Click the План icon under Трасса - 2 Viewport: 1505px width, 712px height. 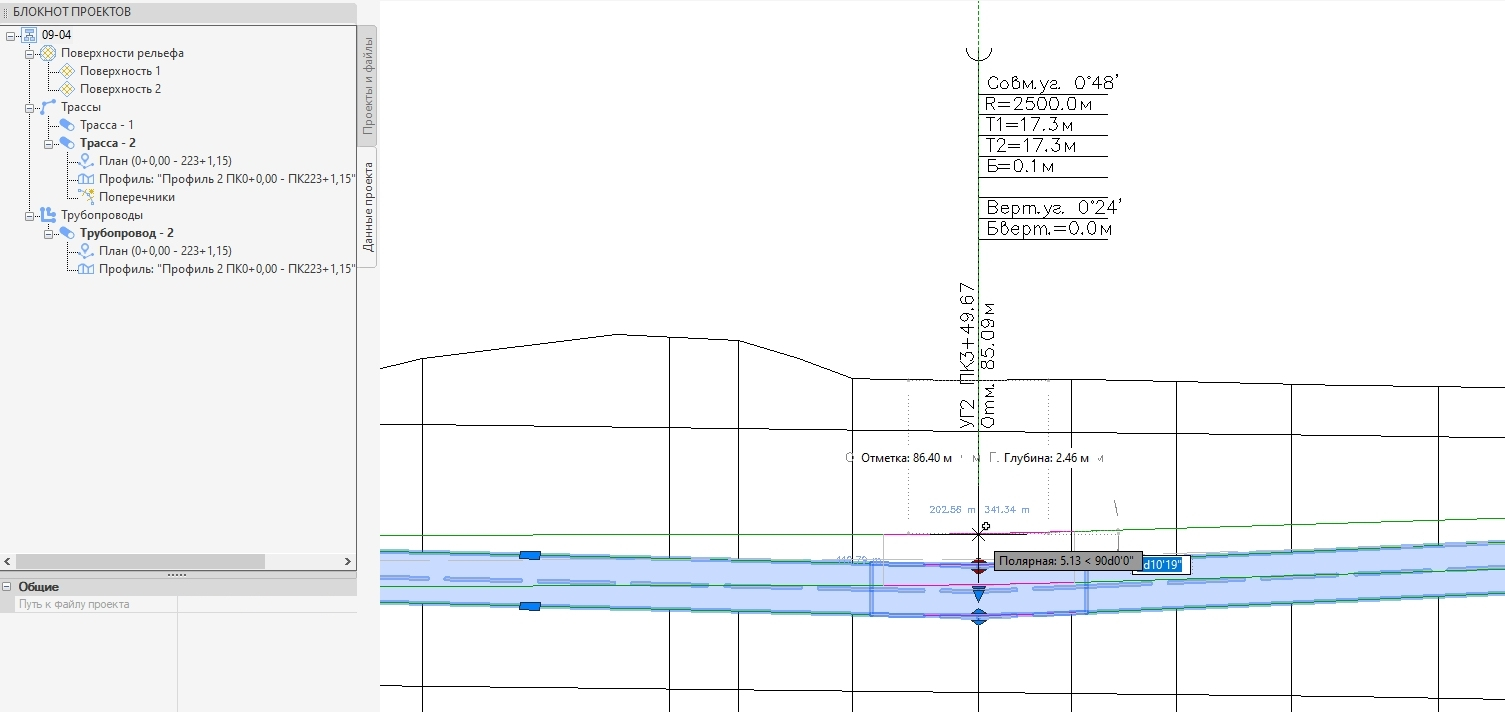point(86,161)
